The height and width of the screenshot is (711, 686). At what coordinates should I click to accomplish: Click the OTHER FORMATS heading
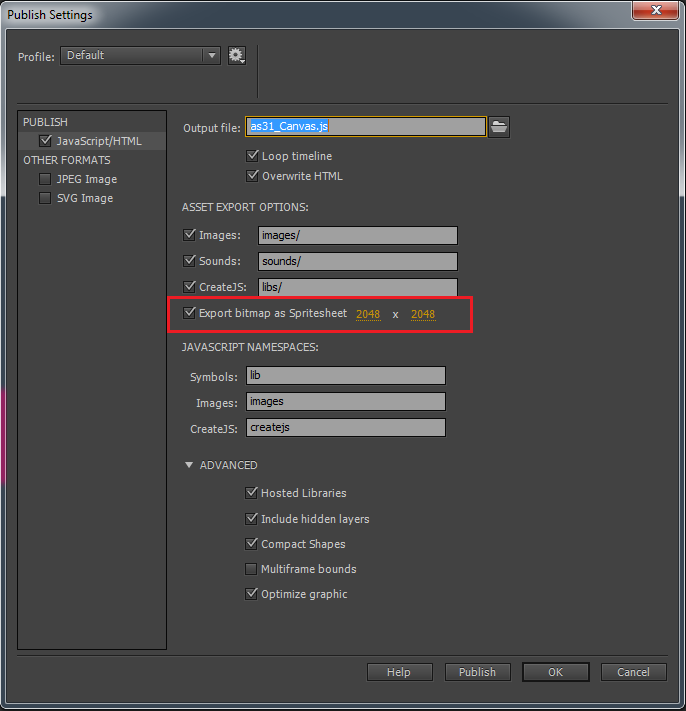click(67, 160)
